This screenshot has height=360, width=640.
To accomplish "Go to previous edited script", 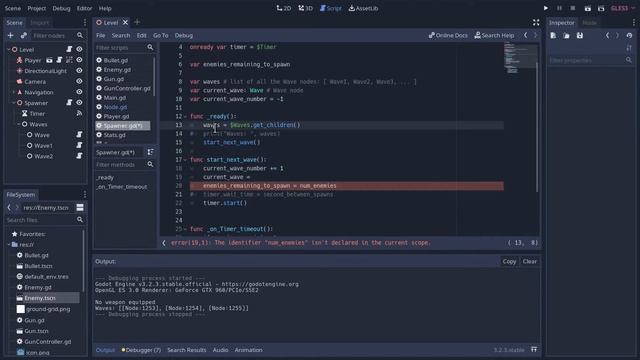I will [526, 36].
